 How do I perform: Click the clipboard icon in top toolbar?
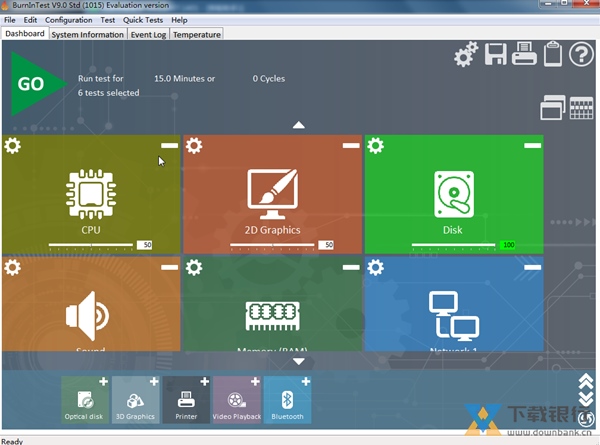click(553, 55)
